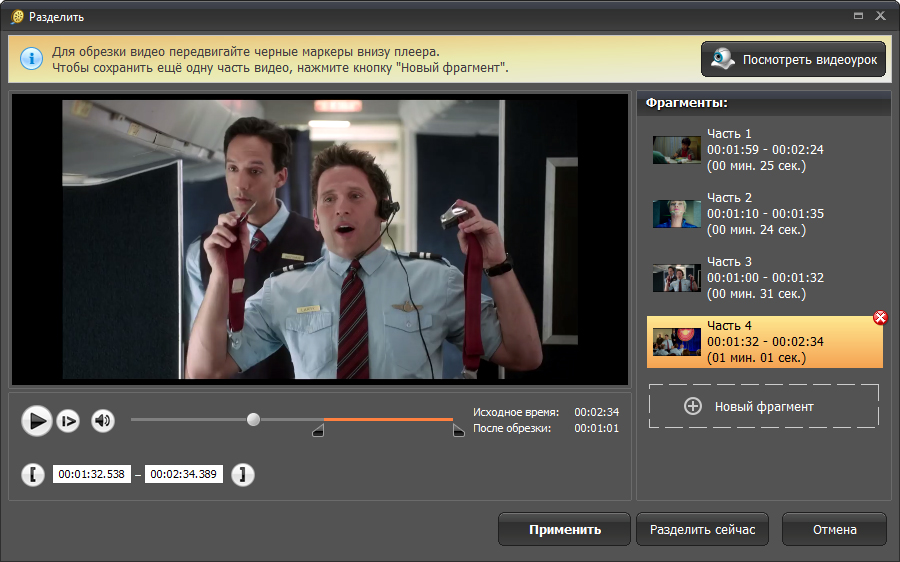900x562 pixels.
Task: Click the blue info icon
Action: tap(32, 59)
